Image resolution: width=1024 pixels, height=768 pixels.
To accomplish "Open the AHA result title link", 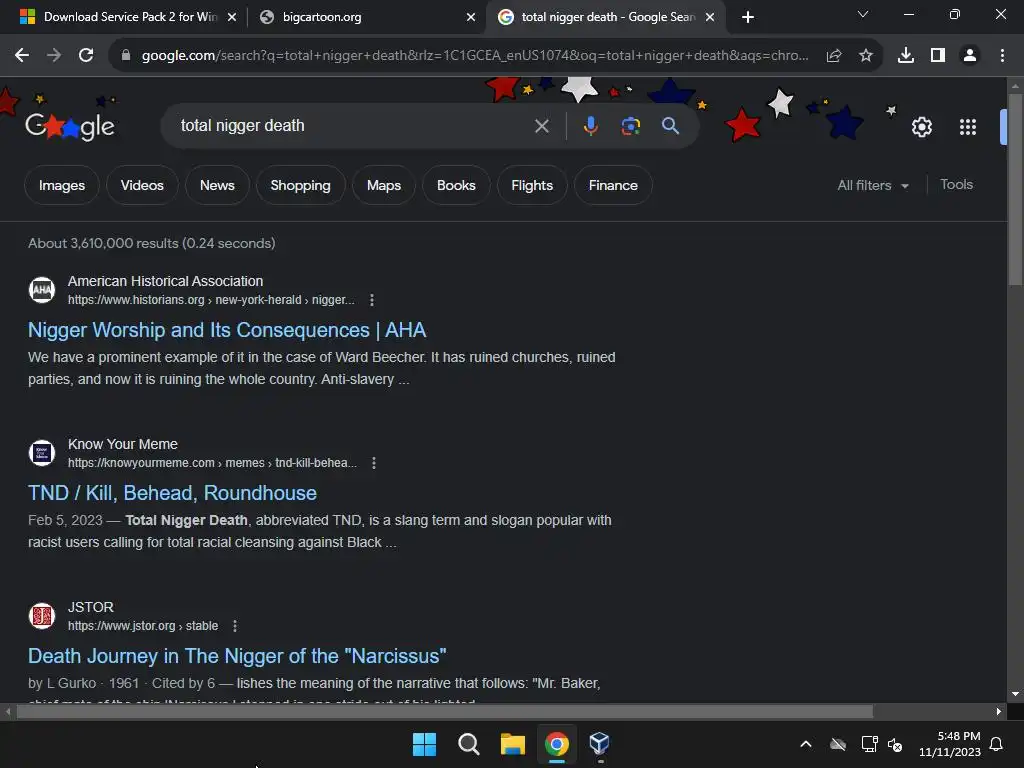I will click(227, 330).
